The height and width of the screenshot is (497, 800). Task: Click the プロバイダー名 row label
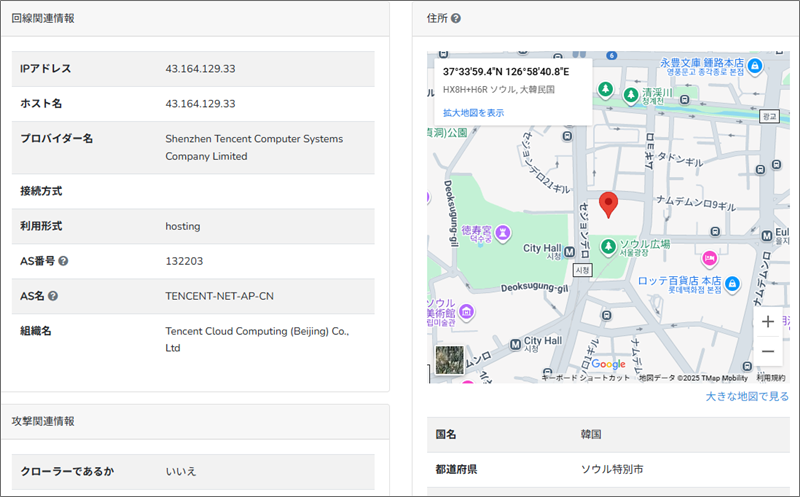56,138
